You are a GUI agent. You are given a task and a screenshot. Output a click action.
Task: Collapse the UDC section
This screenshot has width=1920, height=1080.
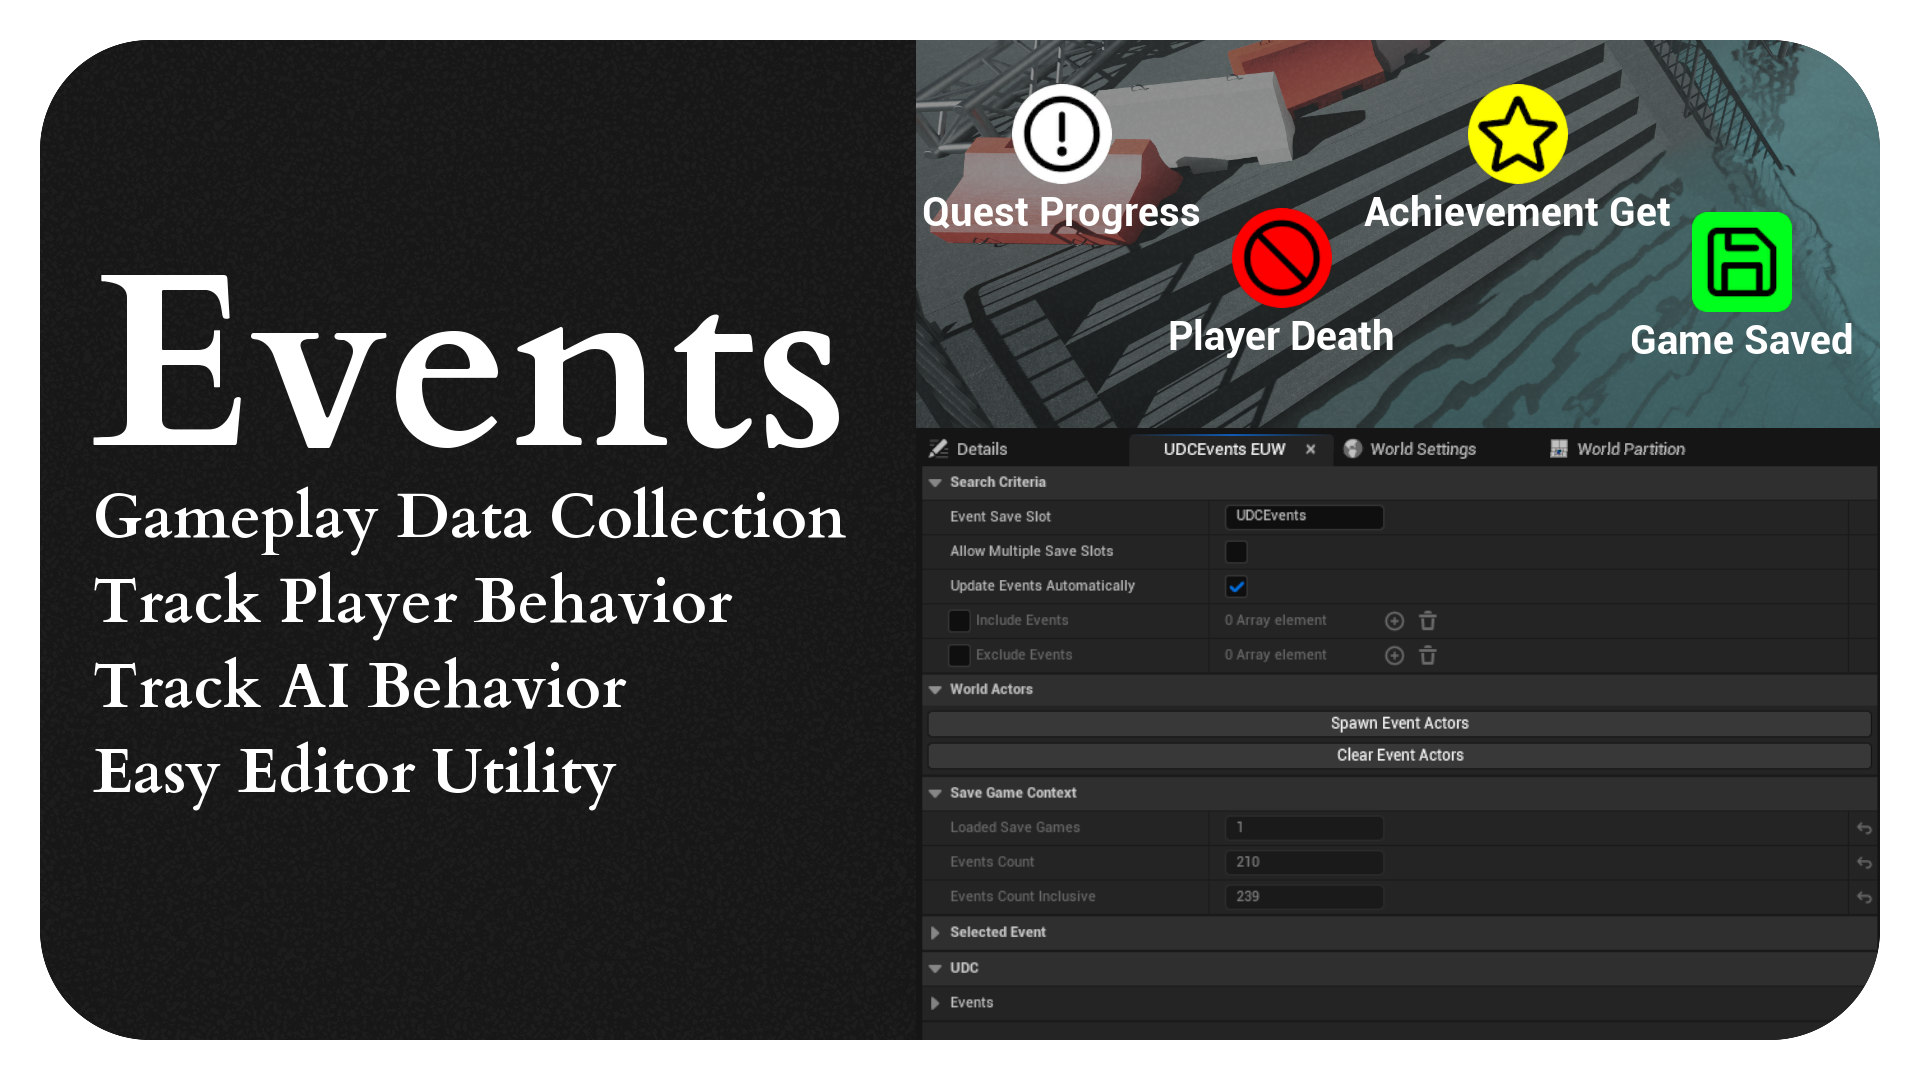pyautogui.click(x=935, y=968)
